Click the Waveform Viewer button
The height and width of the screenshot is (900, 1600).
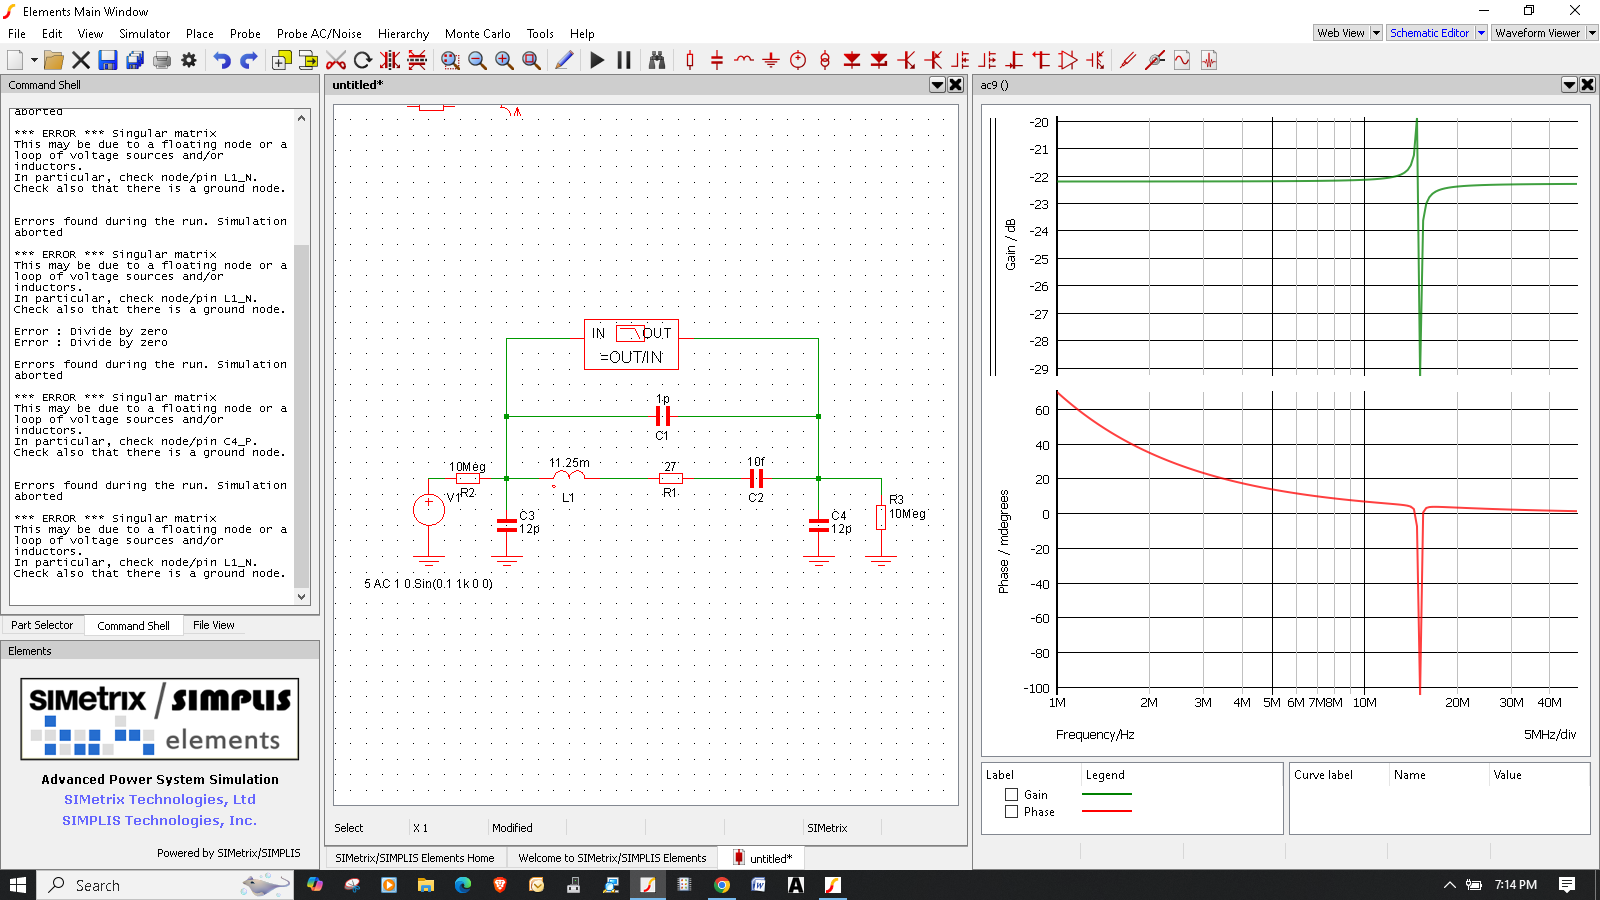pyautogui.click(x=1537, y=33)
